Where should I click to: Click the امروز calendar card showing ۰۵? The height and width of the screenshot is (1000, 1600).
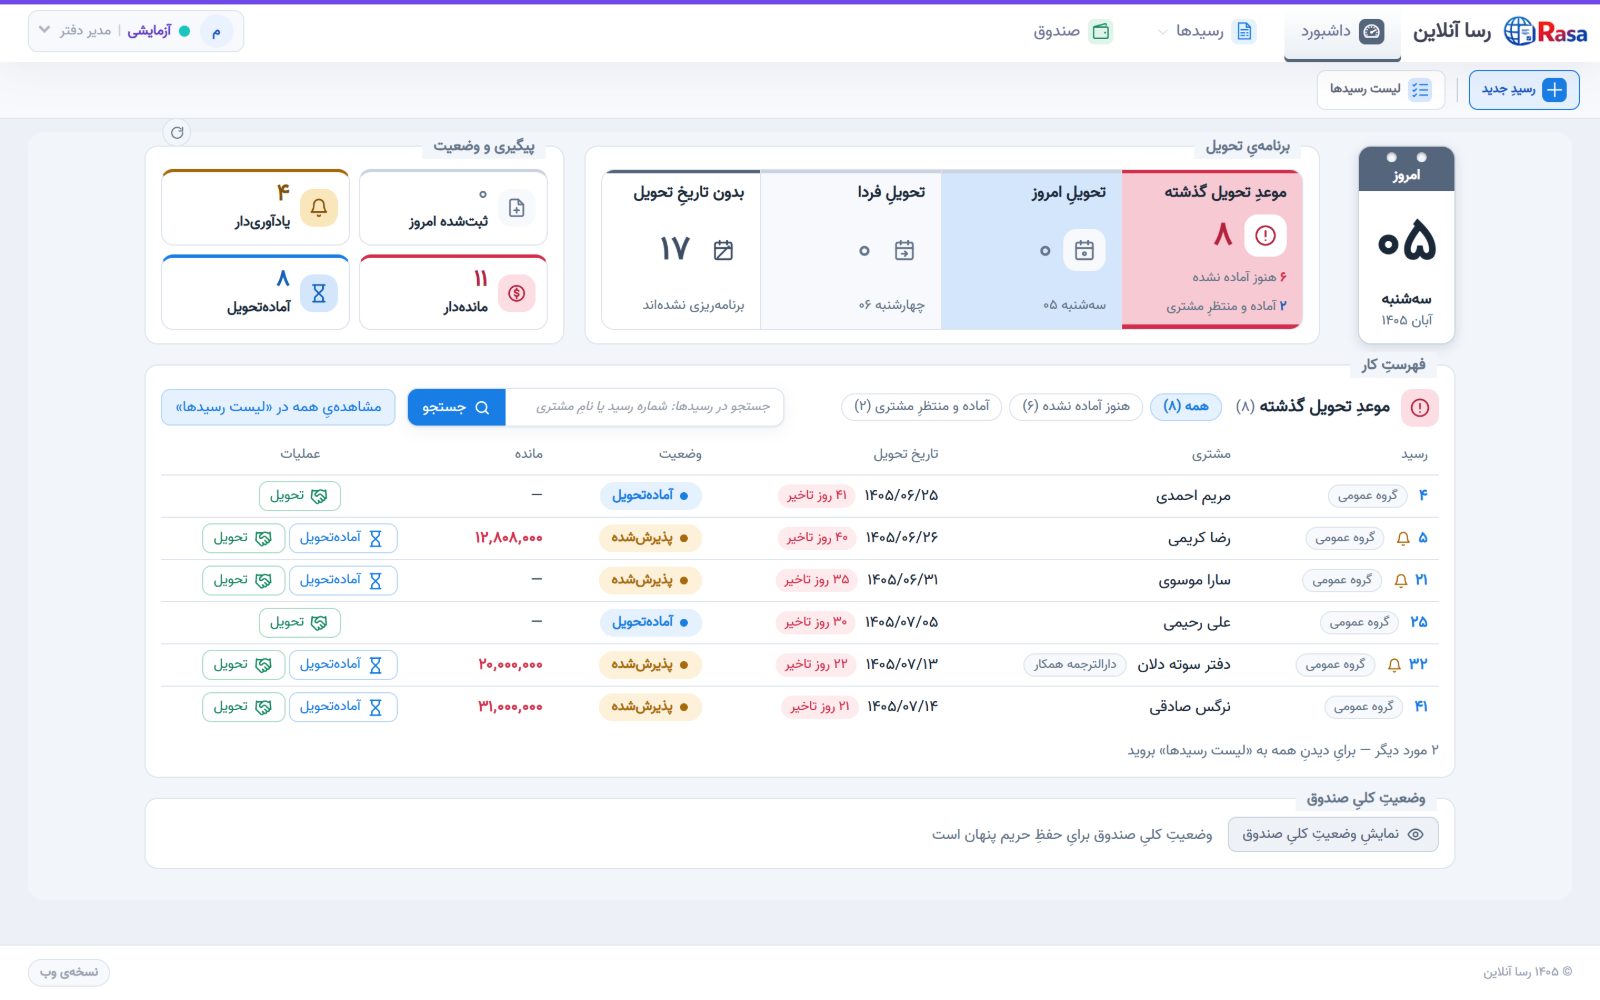pos(1406,245)
